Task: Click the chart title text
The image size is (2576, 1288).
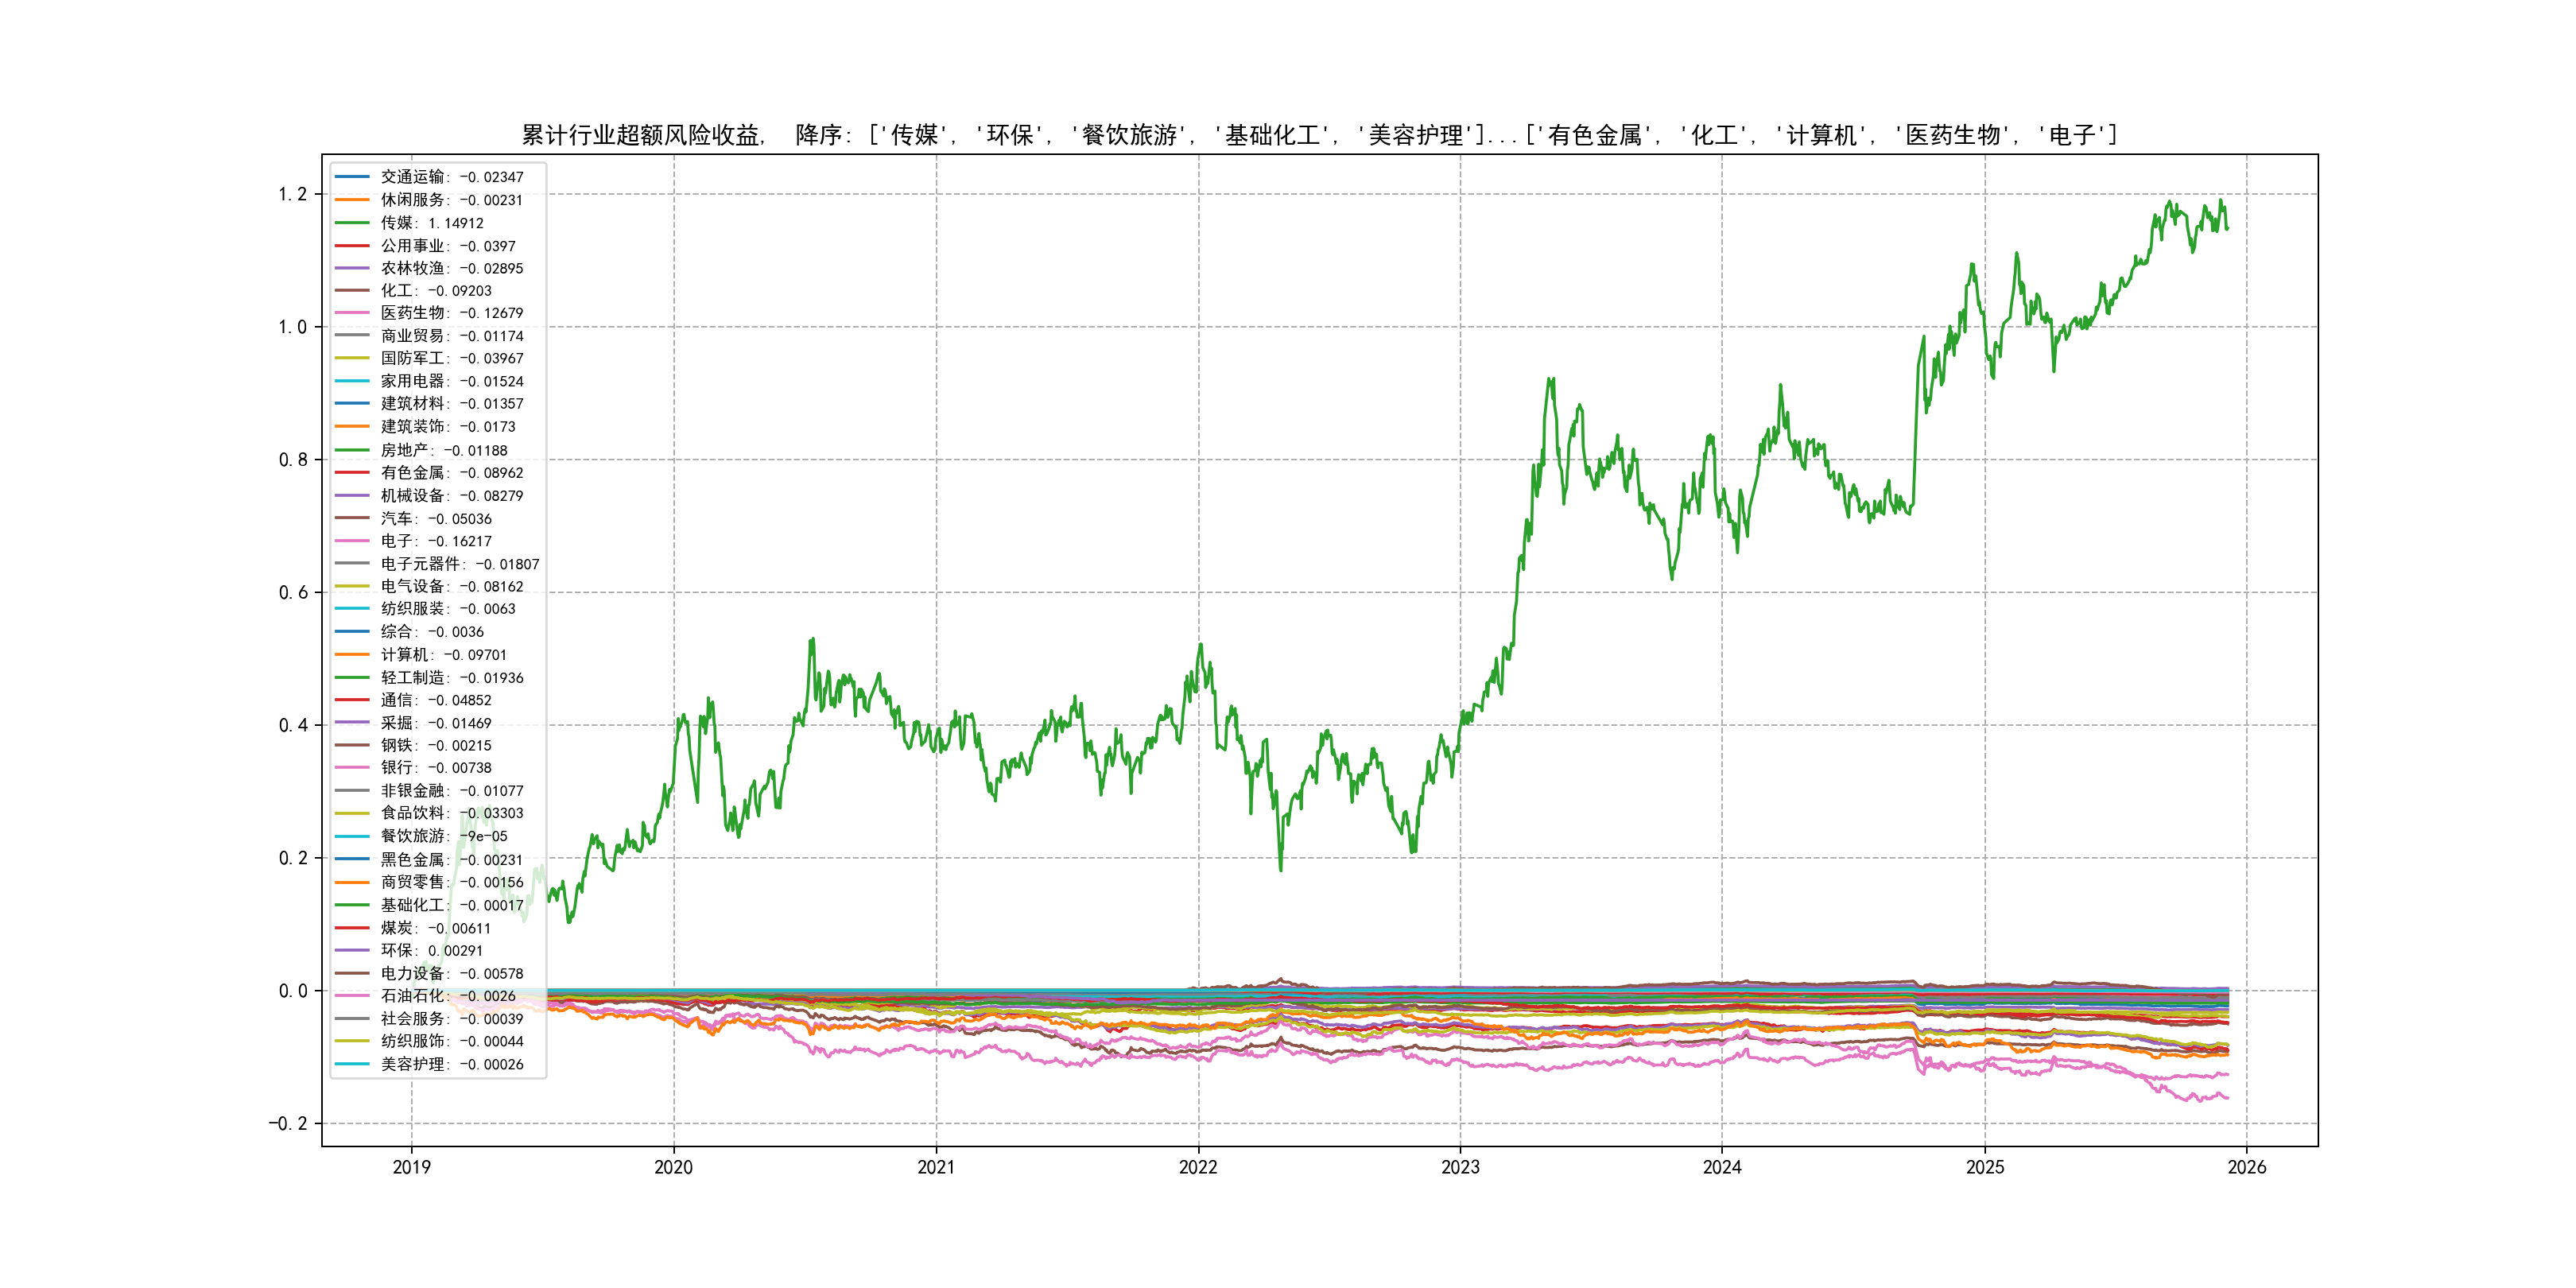Action: 1319,135
